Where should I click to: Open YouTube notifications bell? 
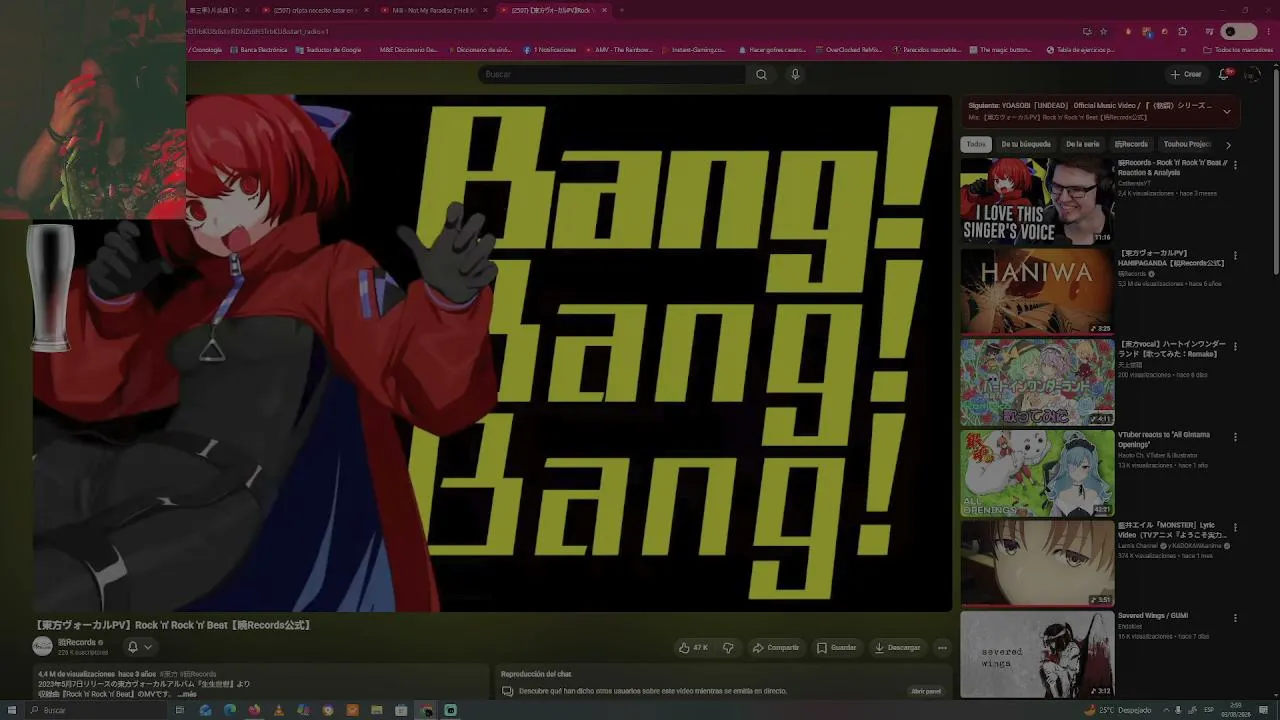tap(1224, 74)
